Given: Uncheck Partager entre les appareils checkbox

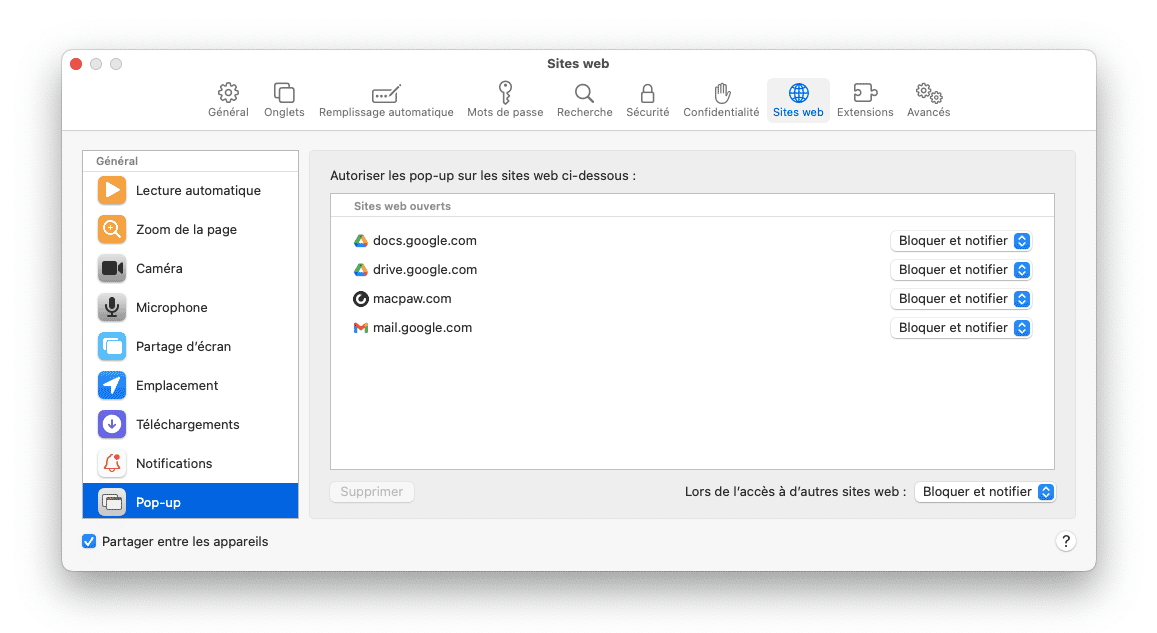Looking at the screenshot, I should (x=90, y=541).
